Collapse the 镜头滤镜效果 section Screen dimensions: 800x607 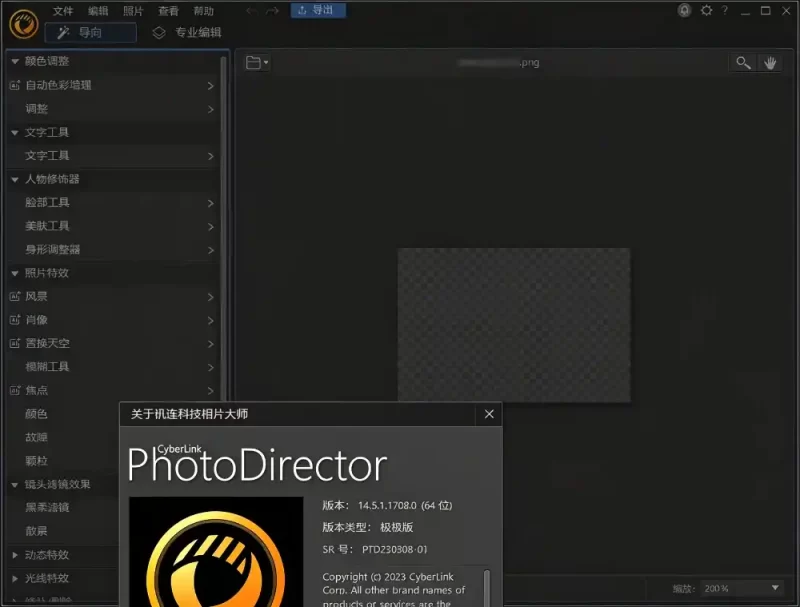pos(15,485)
